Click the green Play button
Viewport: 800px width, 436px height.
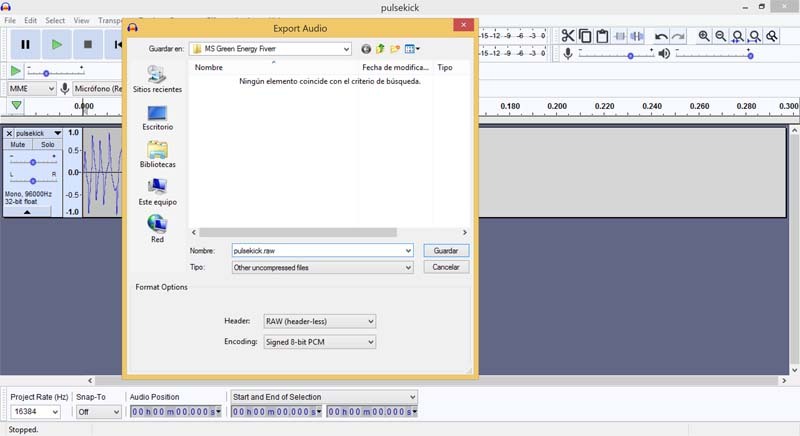tap(57, 44)
